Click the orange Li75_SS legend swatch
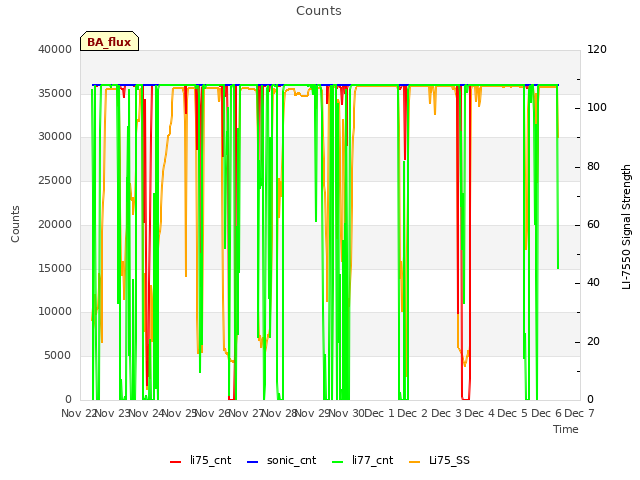Image resolution: width=640 pixels, height=480 pixels. 414,462
